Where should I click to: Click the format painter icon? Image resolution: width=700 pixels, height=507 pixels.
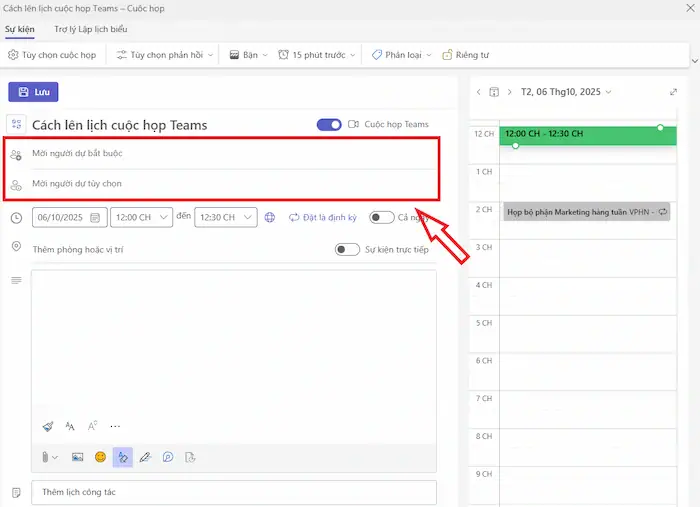pyautogui.click(x=47, y=426)
